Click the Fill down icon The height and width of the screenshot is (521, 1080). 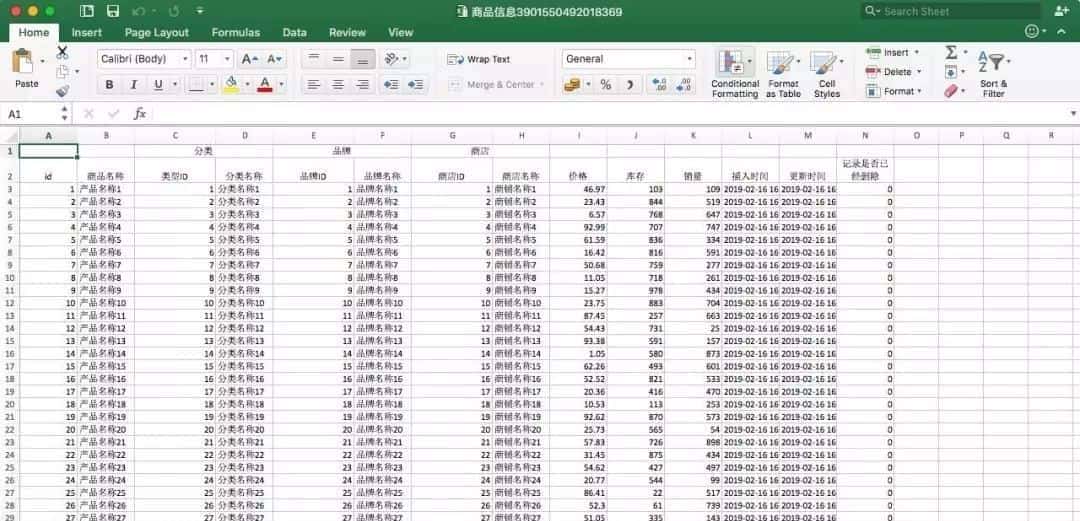tap(951, 72)
